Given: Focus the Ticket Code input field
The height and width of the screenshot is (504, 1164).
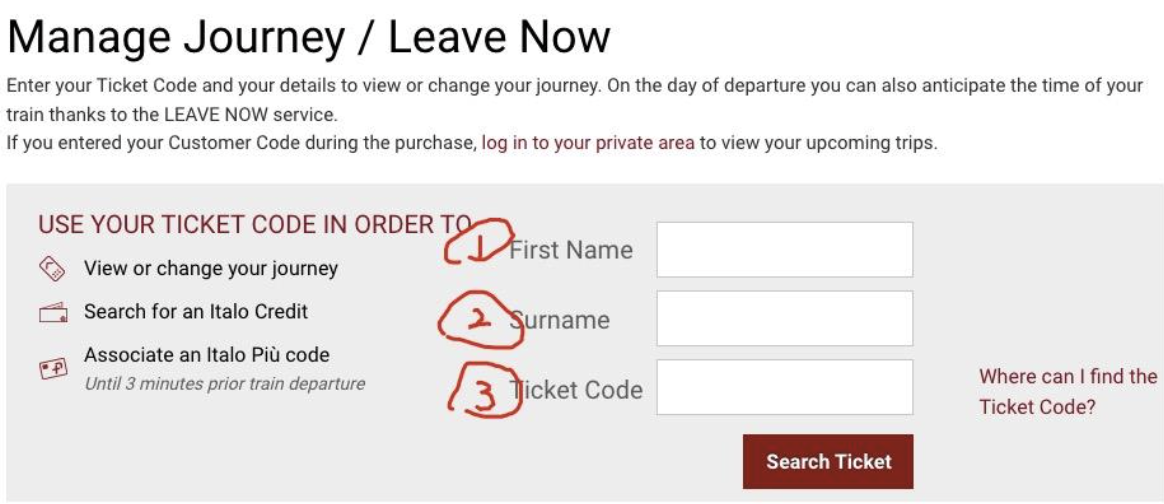Looking at the screenshot, I should pos(785,387).
